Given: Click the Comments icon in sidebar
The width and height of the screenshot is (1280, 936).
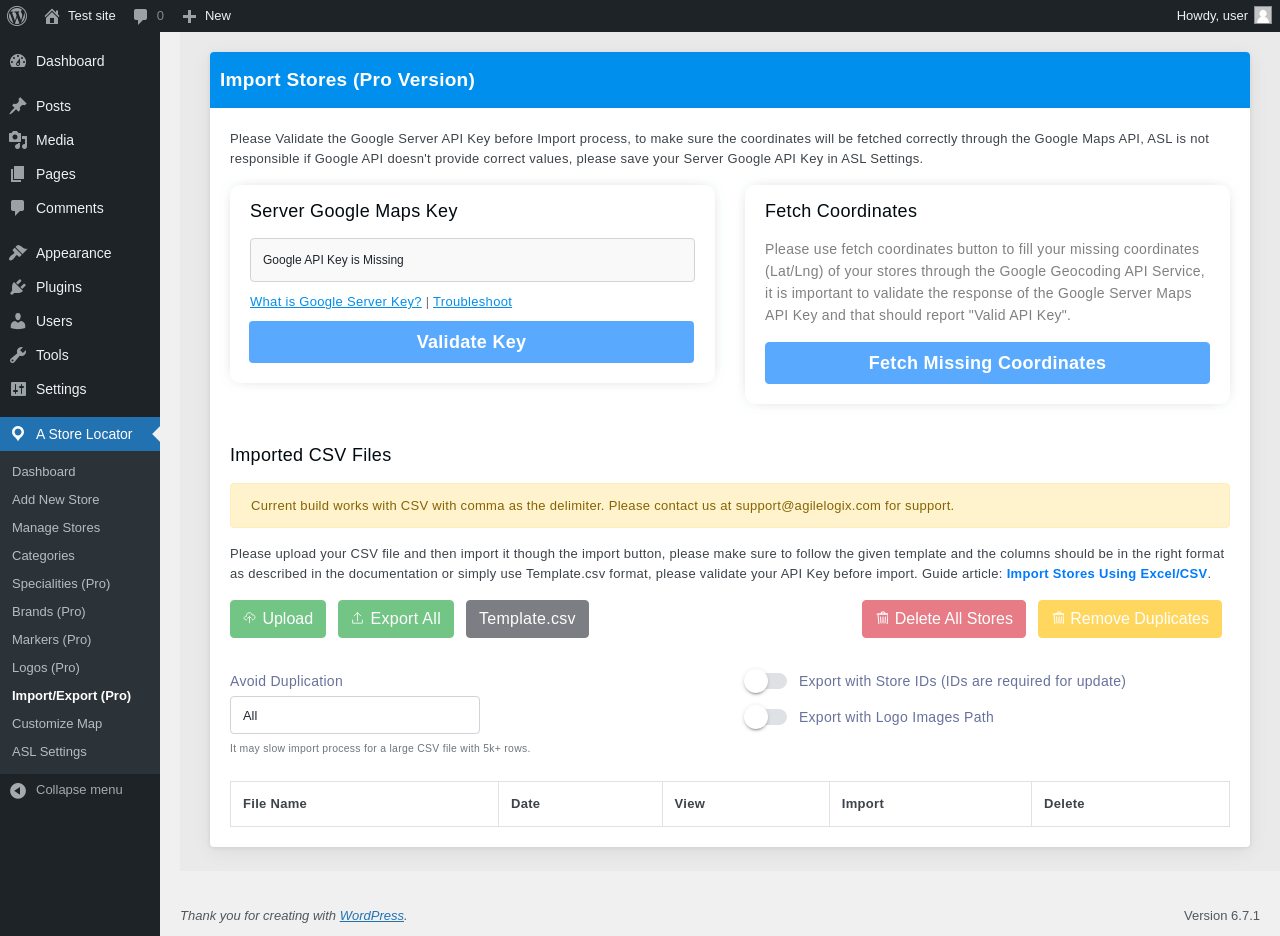Looking at the screenshot, I should (x=18, y=208).
